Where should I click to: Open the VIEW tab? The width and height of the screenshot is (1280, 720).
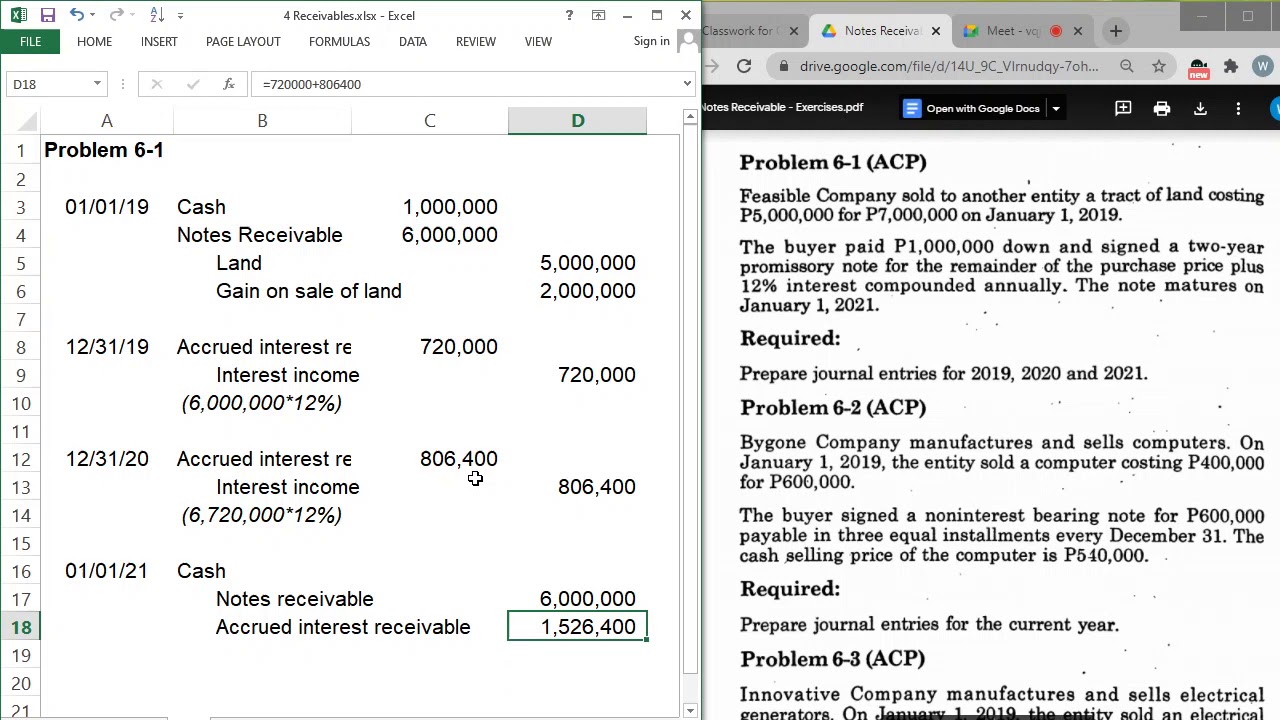(x=538, y=42)
